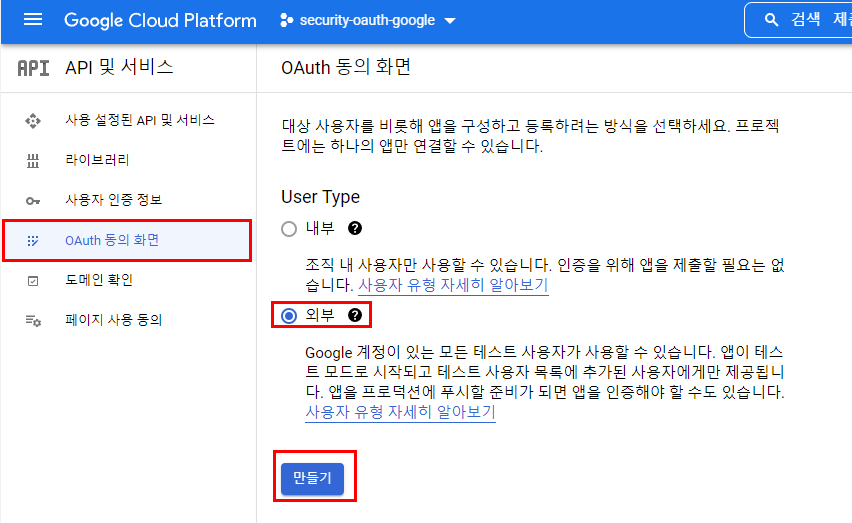
Task: Click the 라이브러리 library icon
Action: click(x=33, y=161)
